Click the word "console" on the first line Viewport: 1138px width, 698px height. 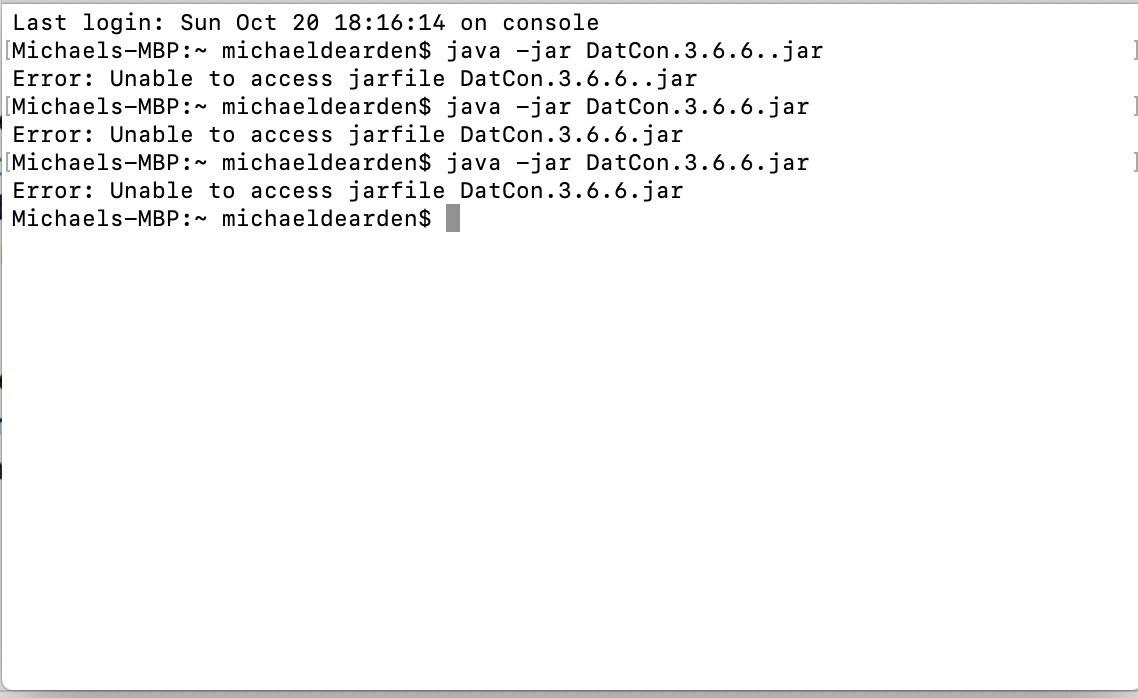(551, 22)
